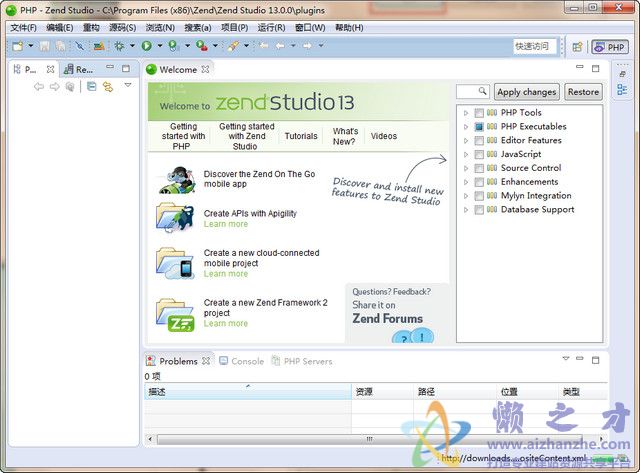The image size is (640, 473).
Task: Click the Zend Framework 2 project folder icon
Action: pyautogui.click(x=176, y=315)
